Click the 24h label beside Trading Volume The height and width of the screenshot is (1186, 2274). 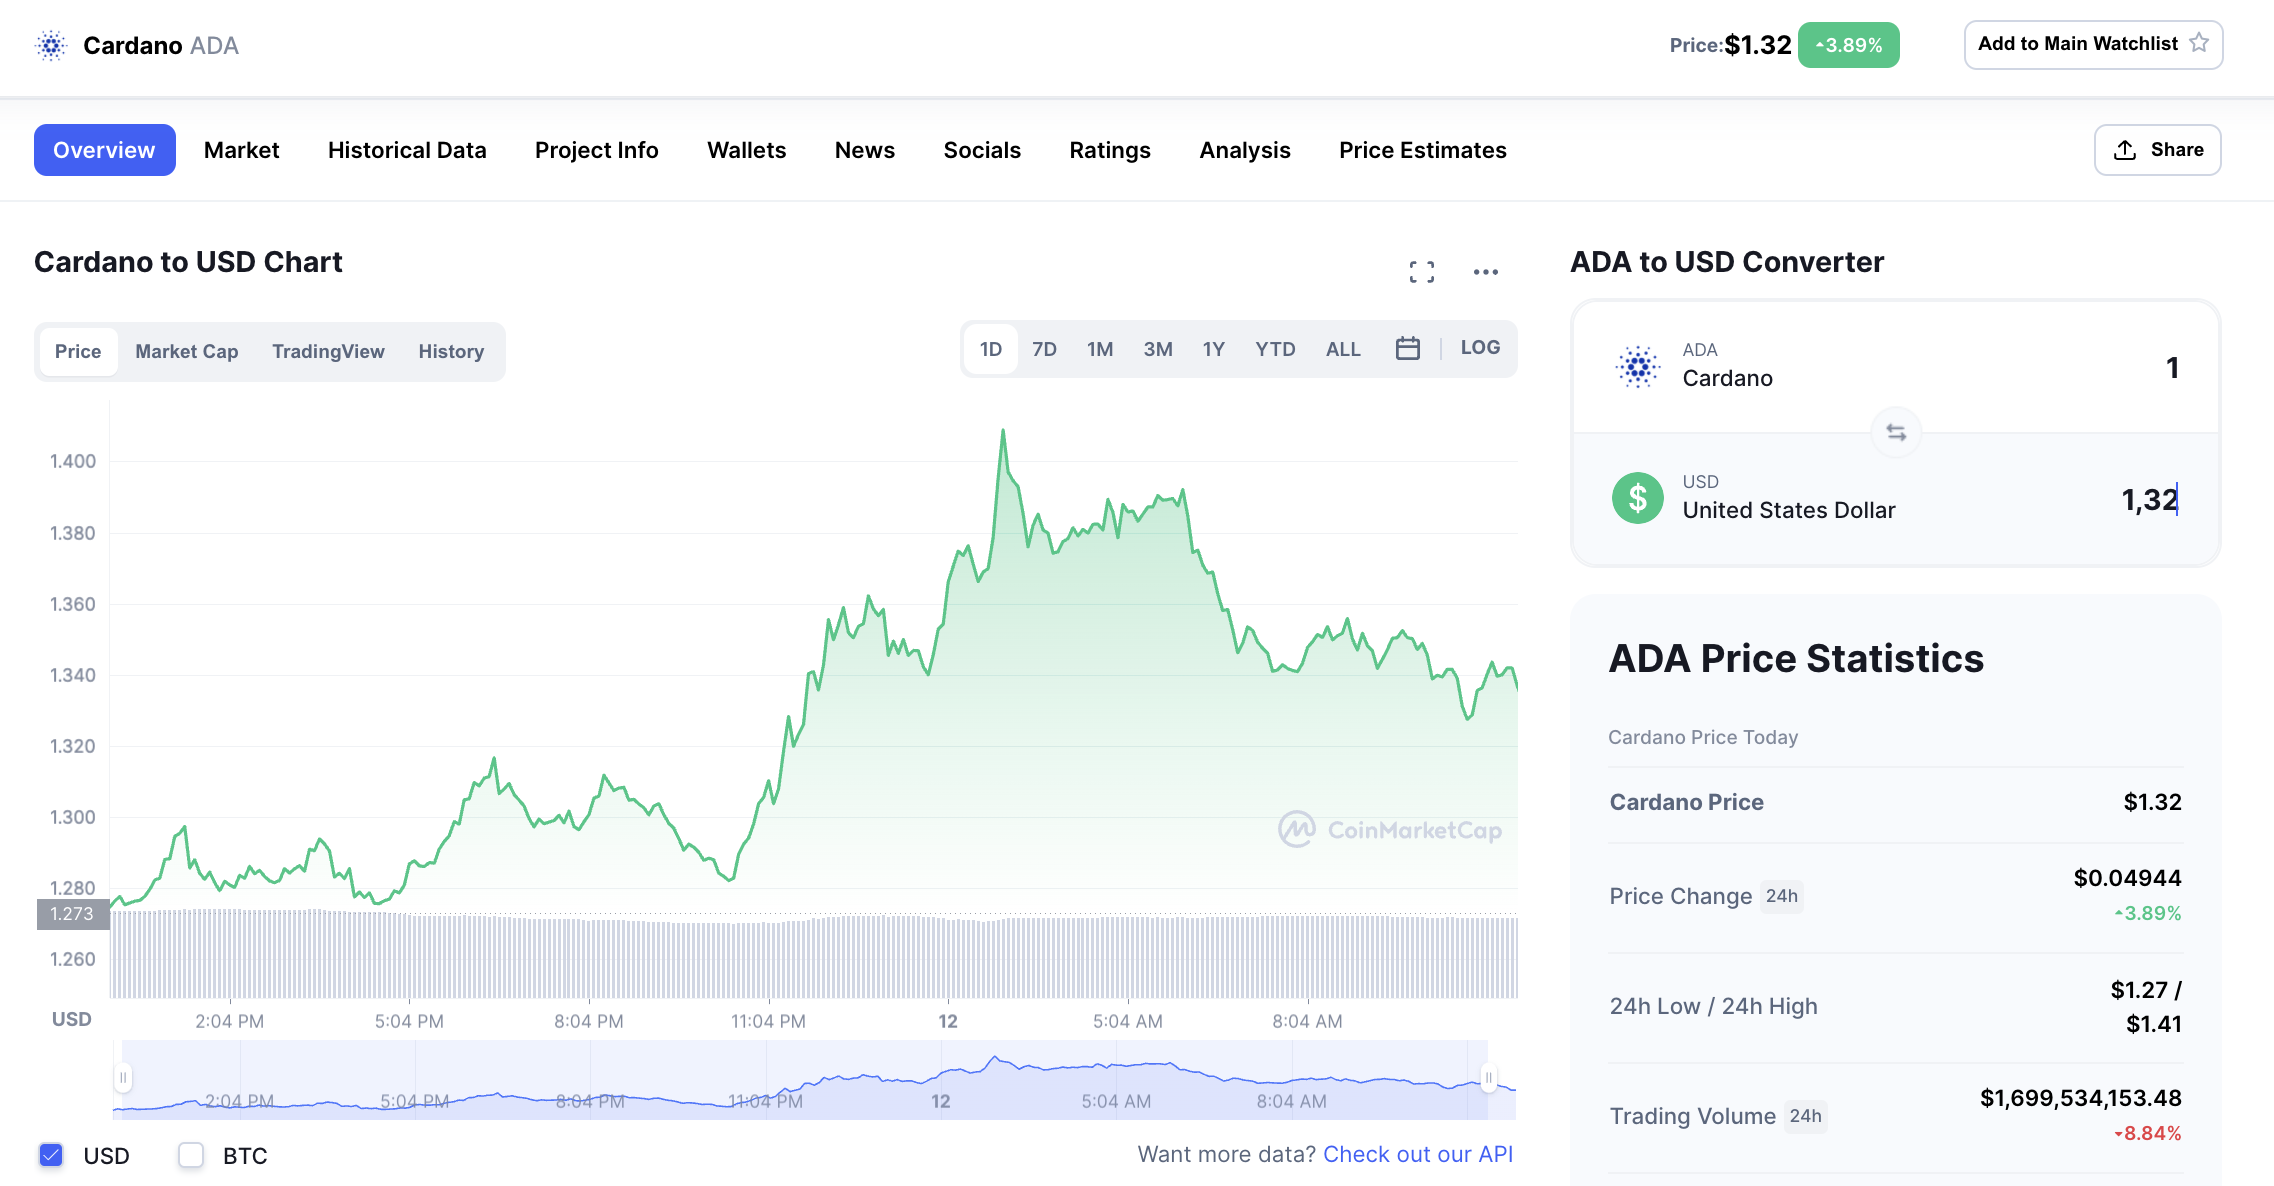pos(1805,1116)
